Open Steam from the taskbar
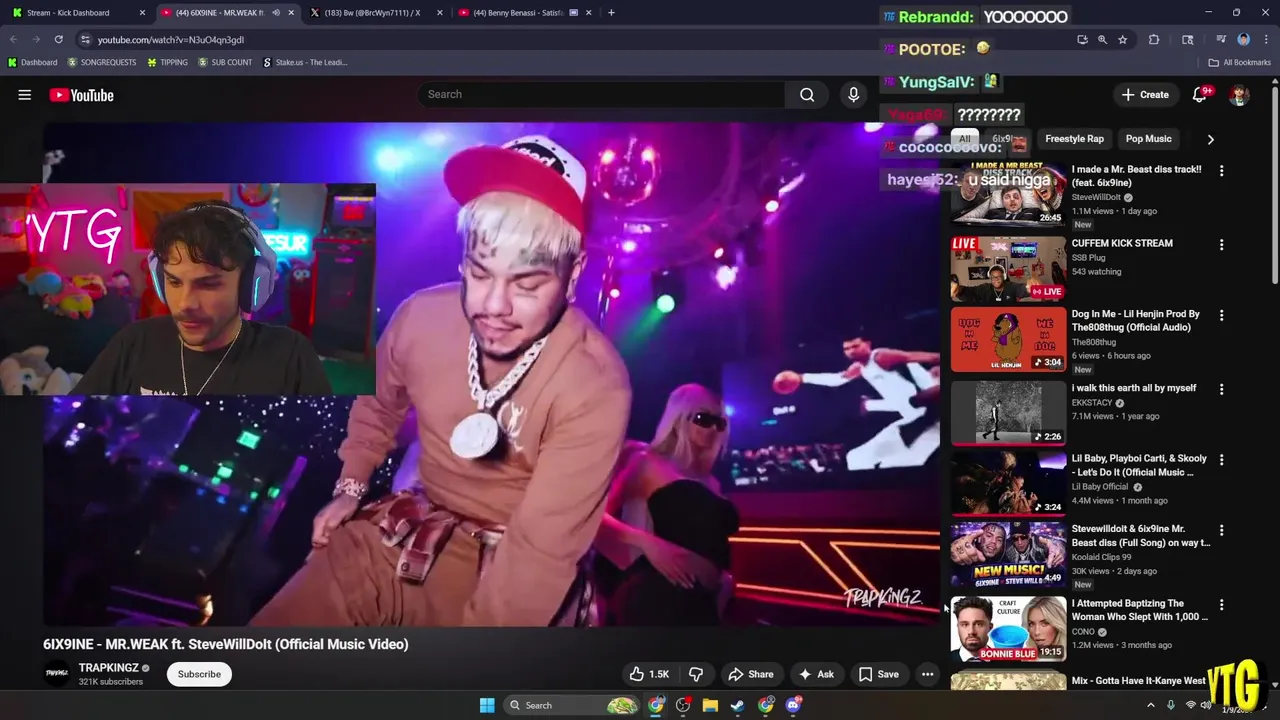Image resolution: width=1280 pixels, height=720 pixels. [x=737, y=705]
